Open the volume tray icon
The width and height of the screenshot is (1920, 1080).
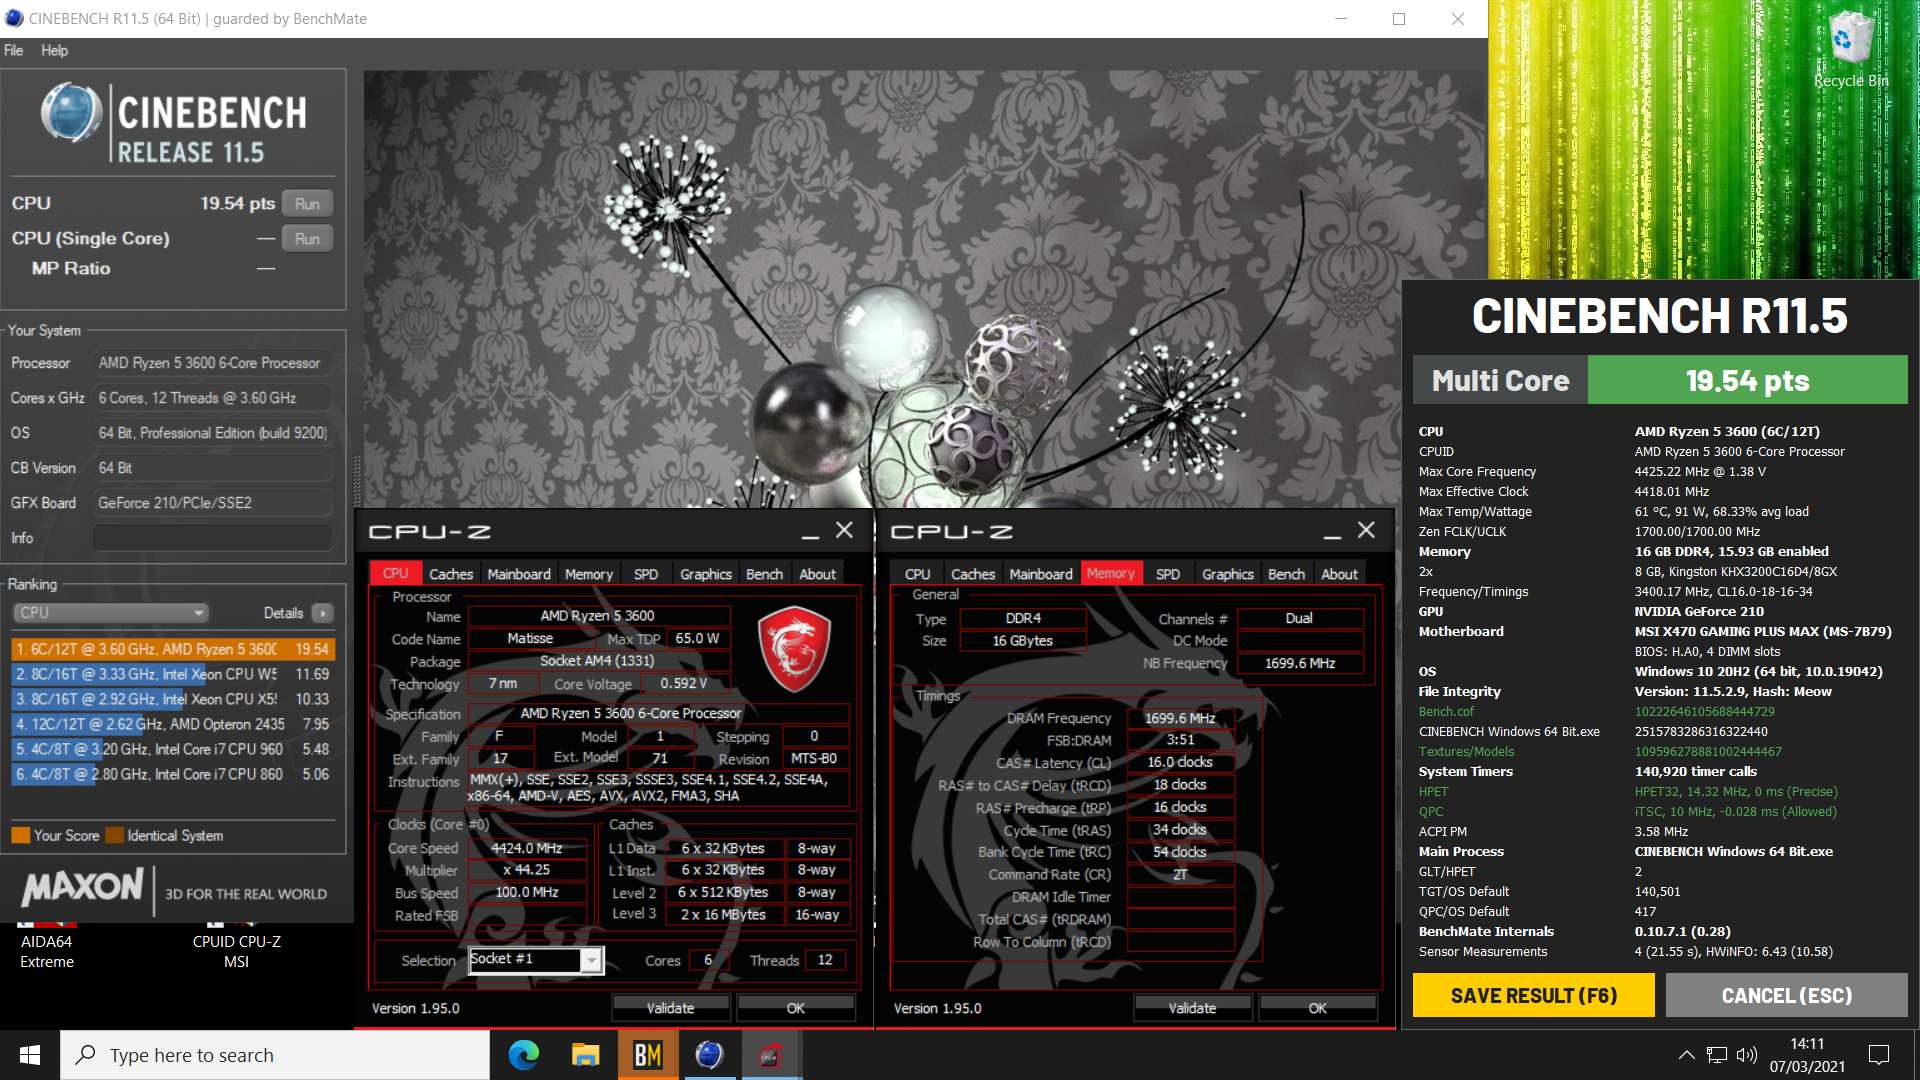pos(1747,1055)
